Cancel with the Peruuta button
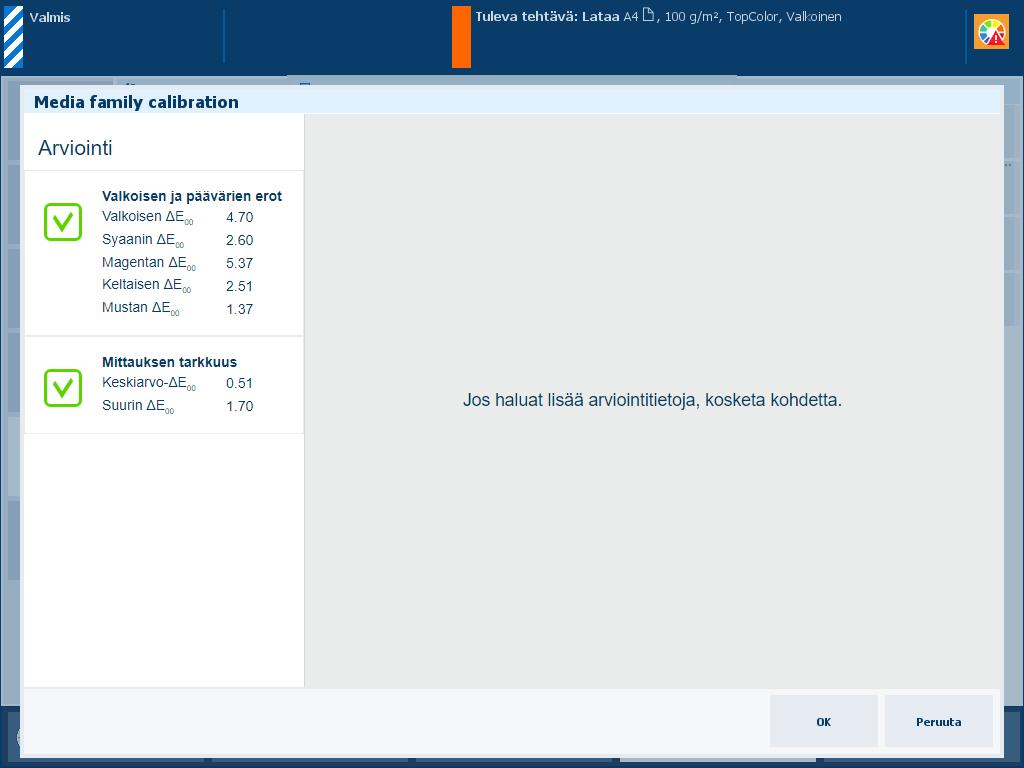 (938, 722)
